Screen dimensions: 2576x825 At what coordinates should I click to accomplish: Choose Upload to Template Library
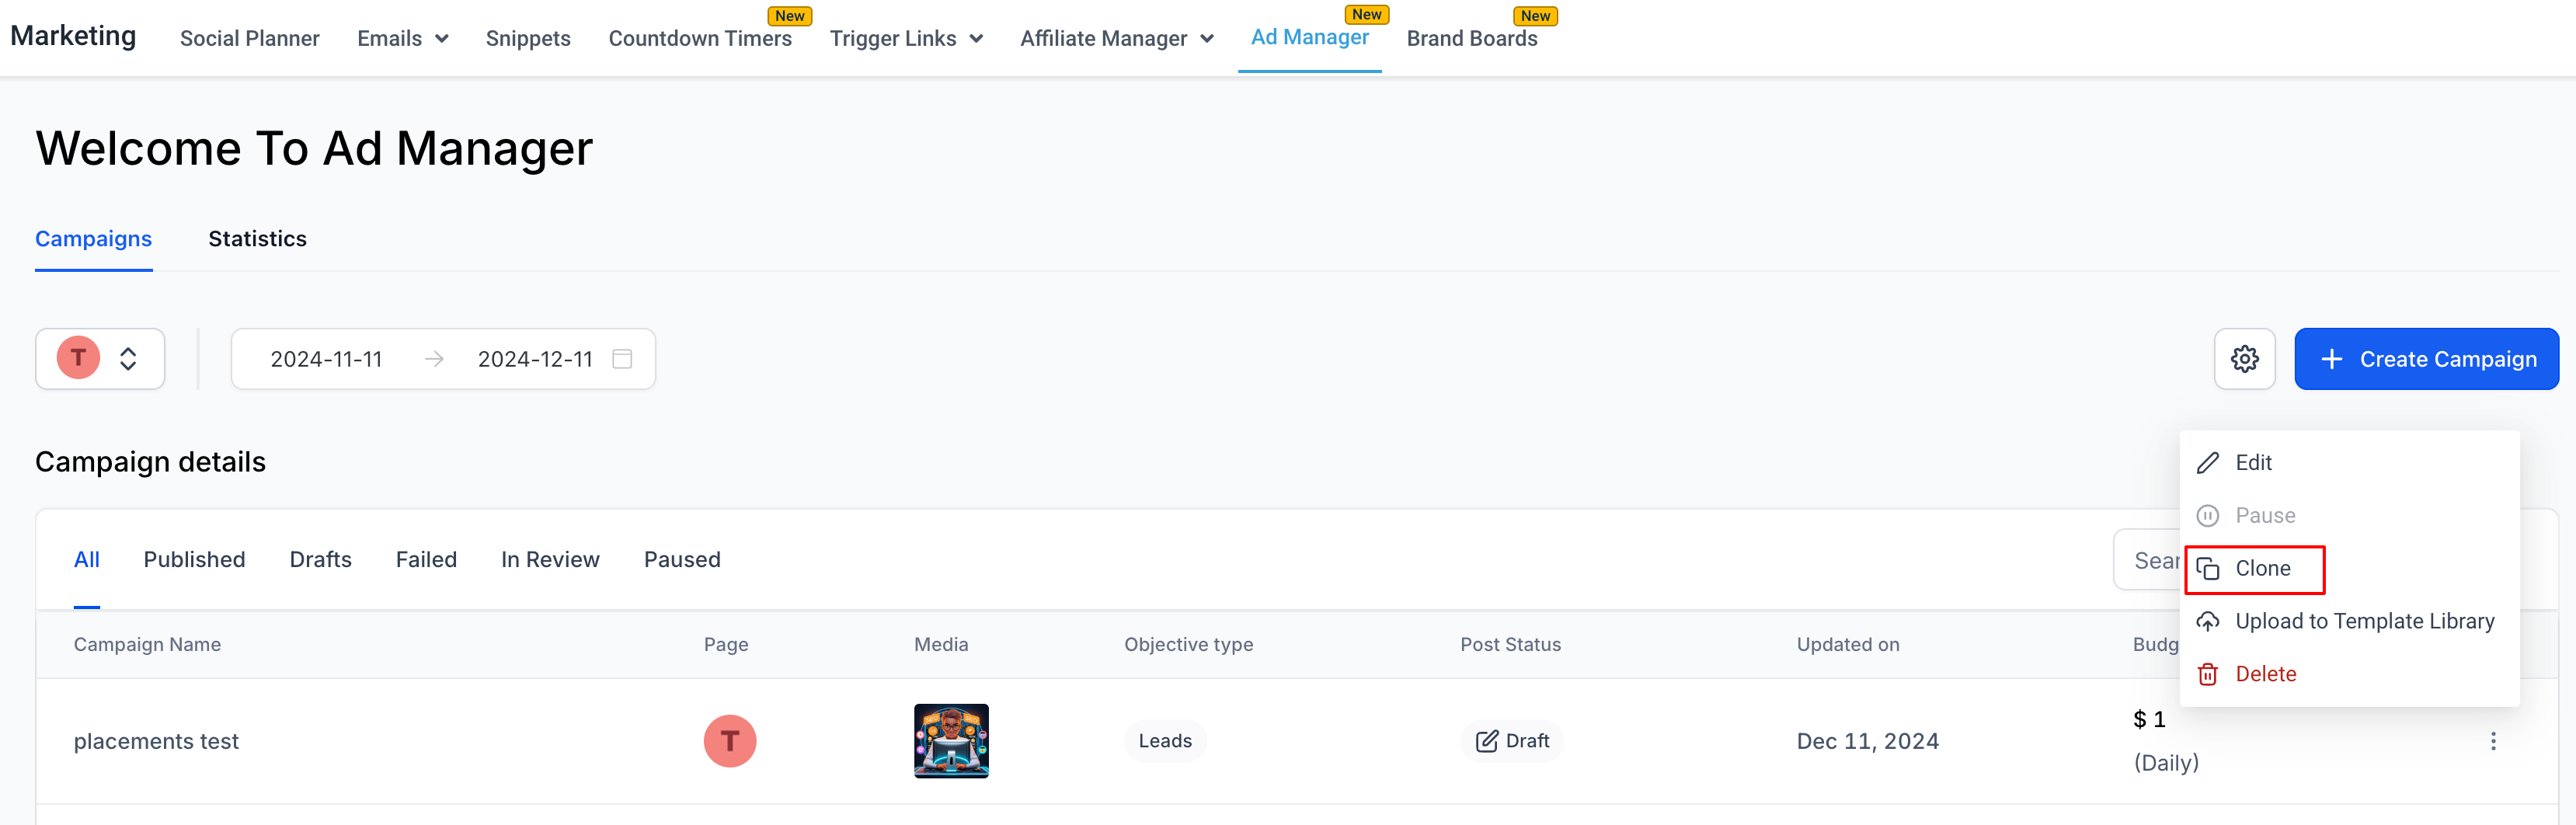2349,622
